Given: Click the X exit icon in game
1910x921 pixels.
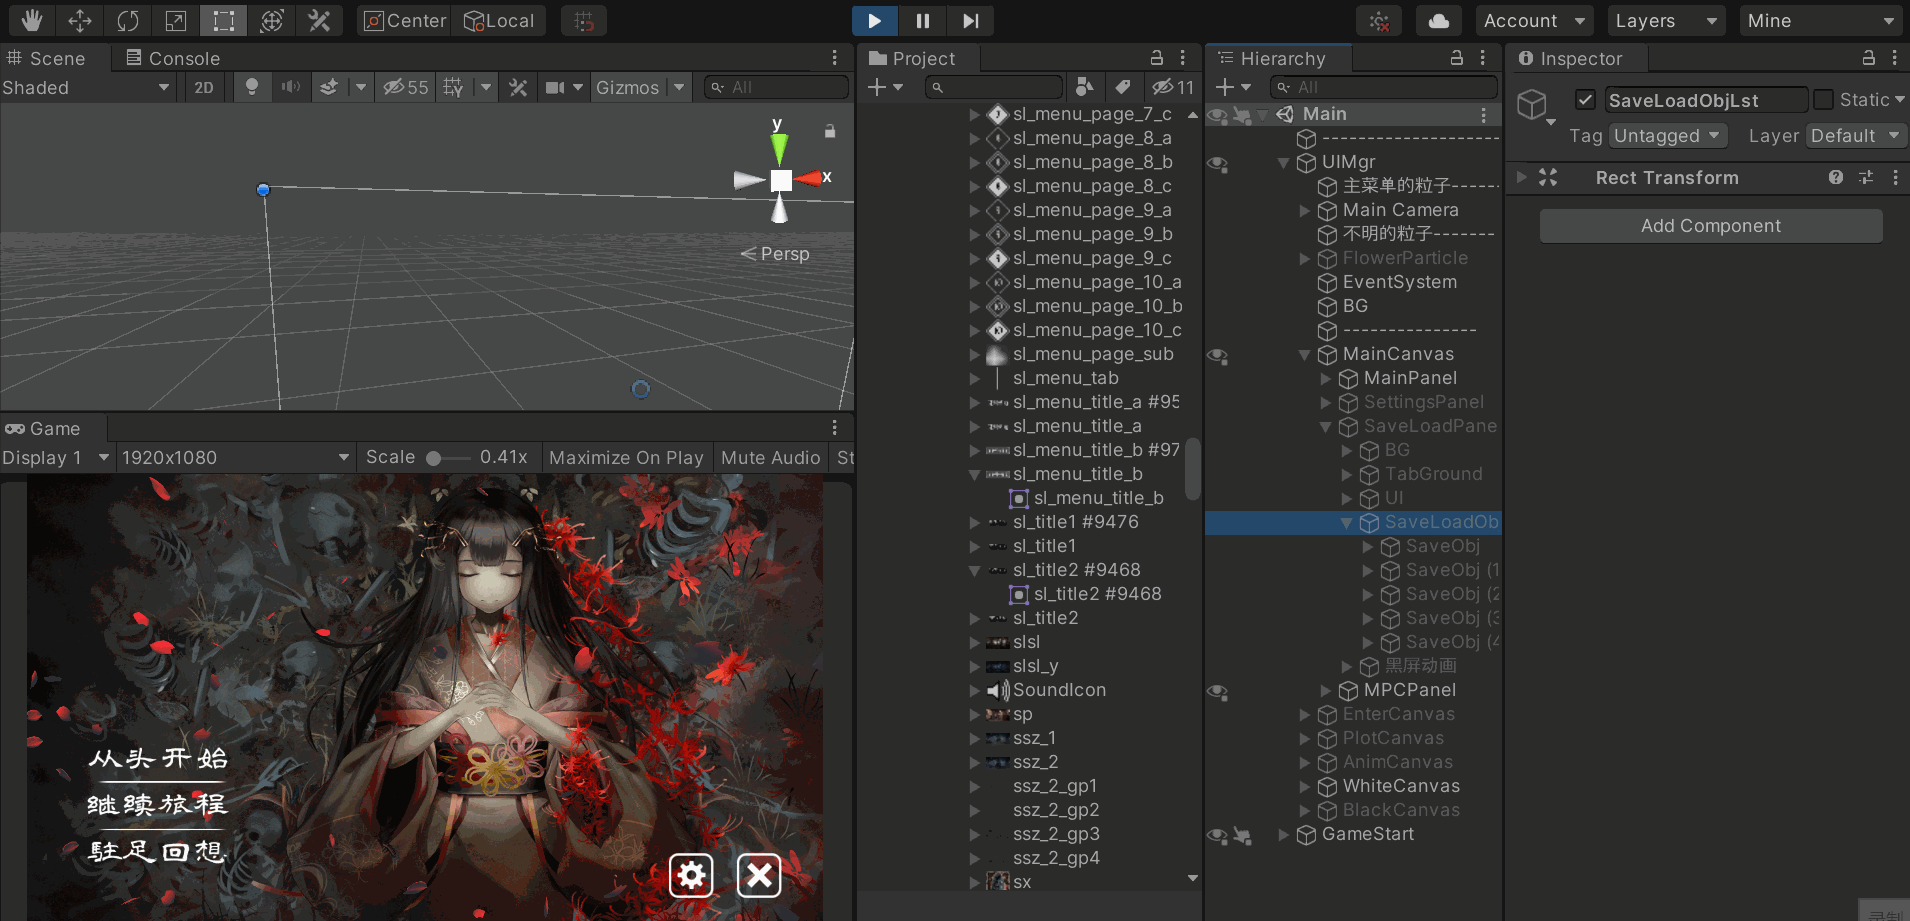Looking at the screenshot, I should click(x=759, y=876).
